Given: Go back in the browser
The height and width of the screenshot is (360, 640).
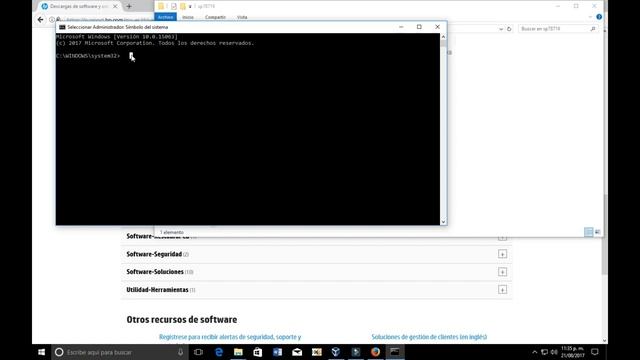Looking at the screenshot, I should [x=40, y=19].
